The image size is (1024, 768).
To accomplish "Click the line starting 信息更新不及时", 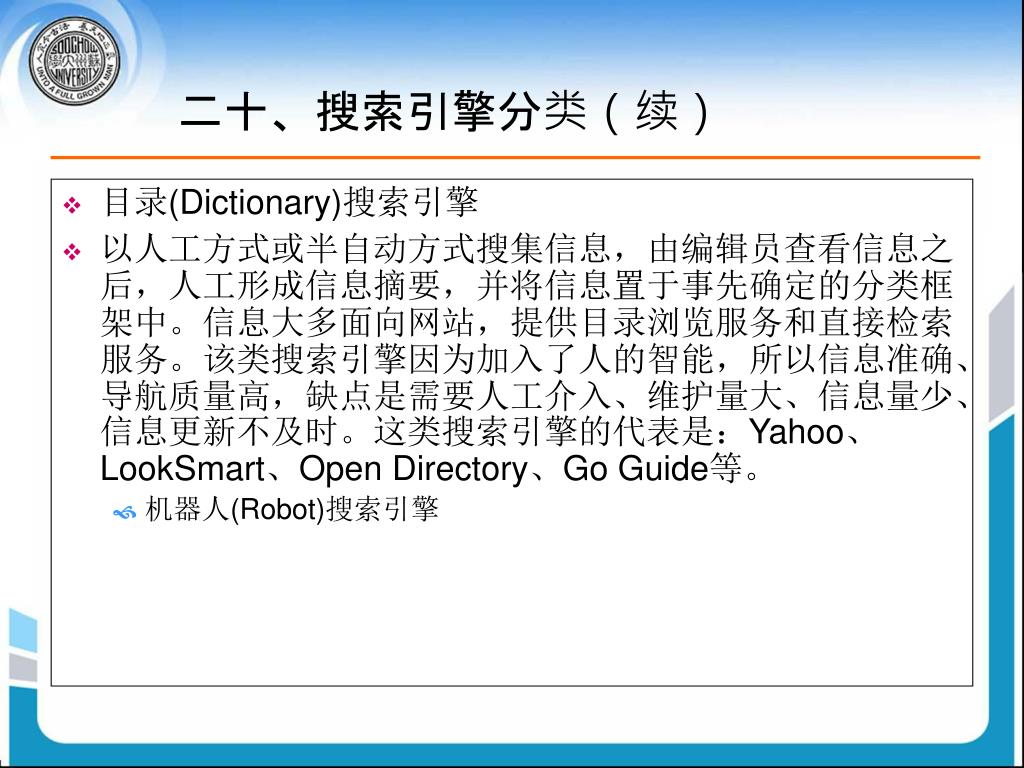I will tap(483, 431).
